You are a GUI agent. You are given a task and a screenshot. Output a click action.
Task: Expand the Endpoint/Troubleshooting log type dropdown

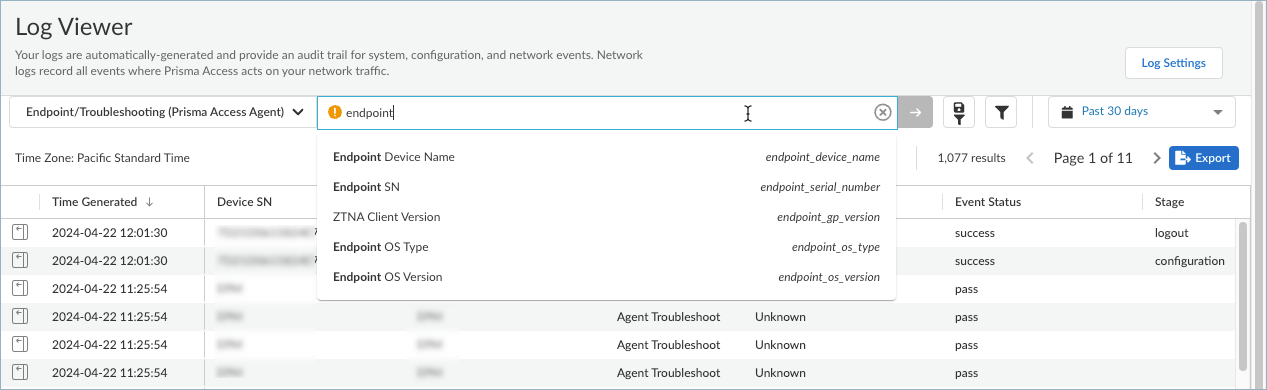pos(163,112)
